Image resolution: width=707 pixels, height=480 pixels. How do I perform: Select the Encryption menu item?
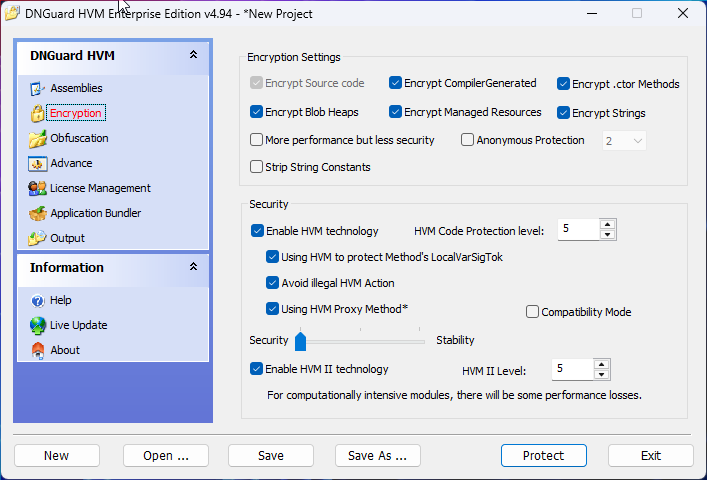75,114
